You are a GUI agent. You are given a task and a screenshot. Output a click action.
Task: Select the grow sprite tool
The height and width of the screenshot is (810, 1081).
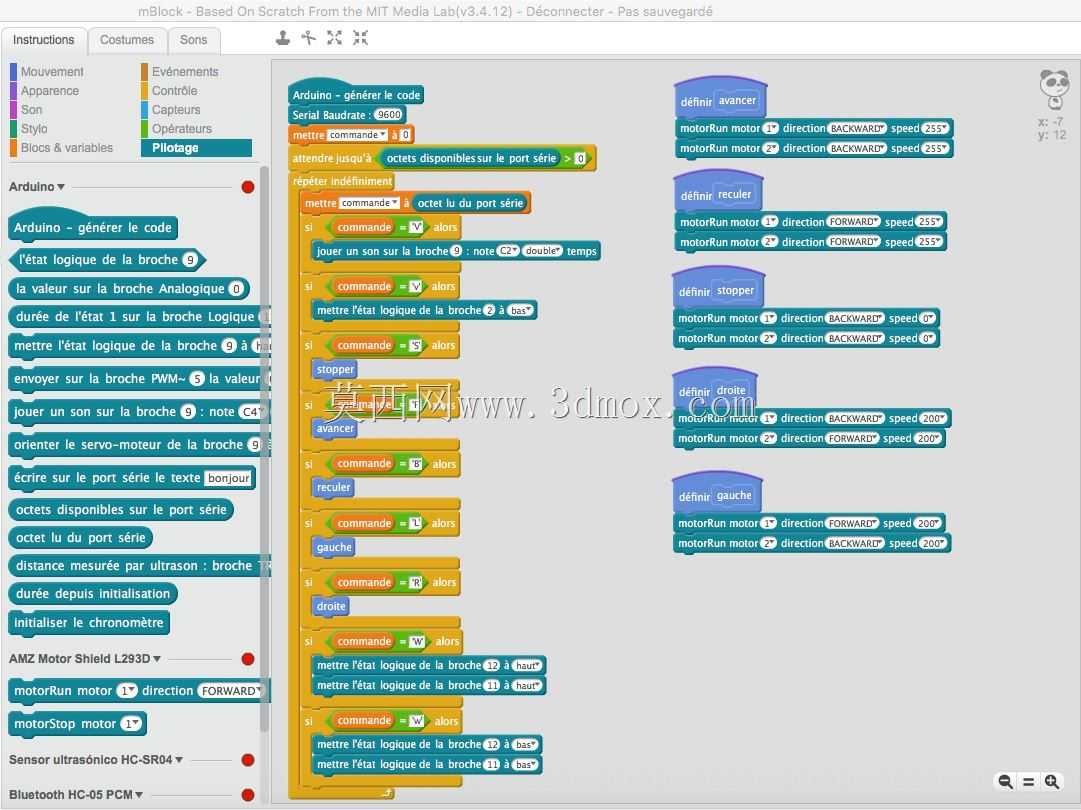[334, 38]
